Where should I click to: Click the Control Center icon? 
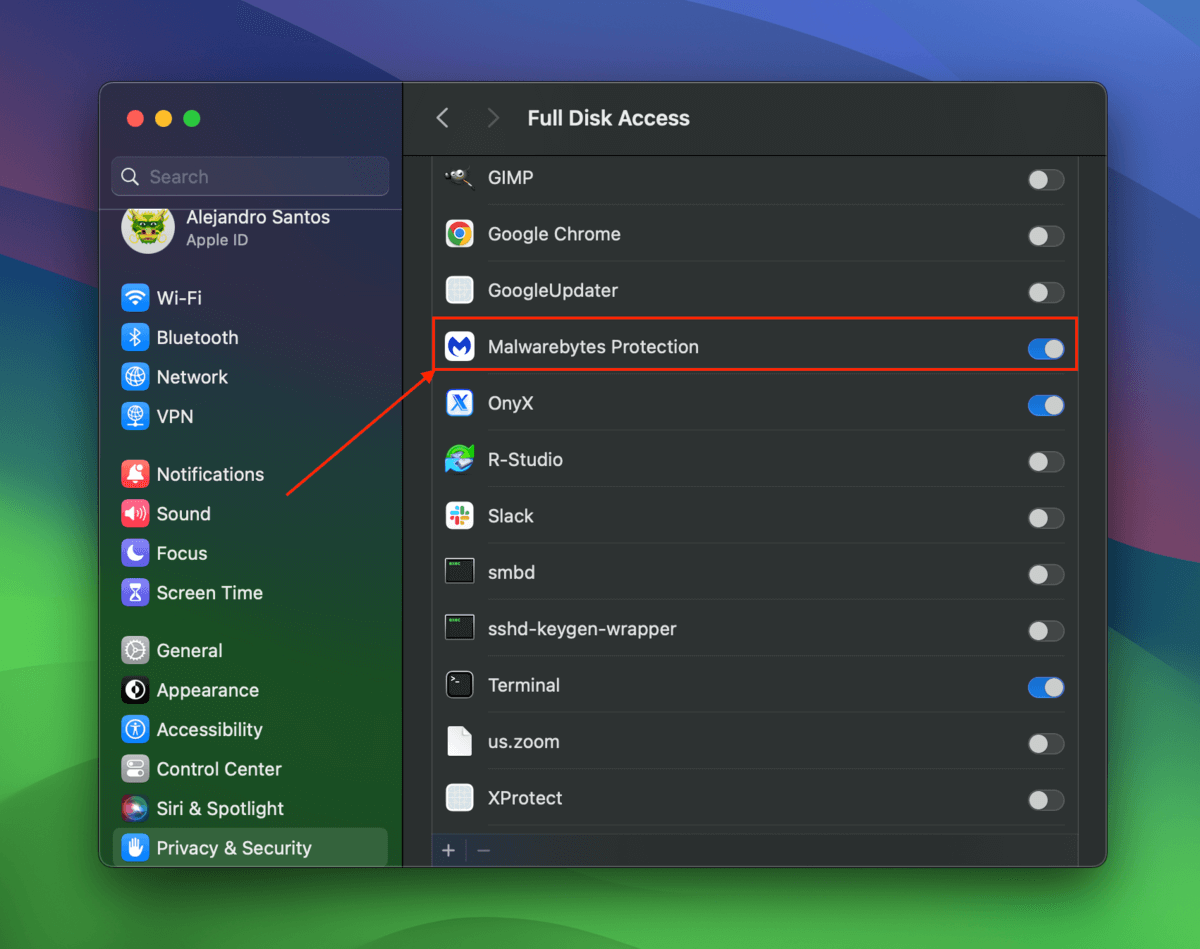point(135,769)
